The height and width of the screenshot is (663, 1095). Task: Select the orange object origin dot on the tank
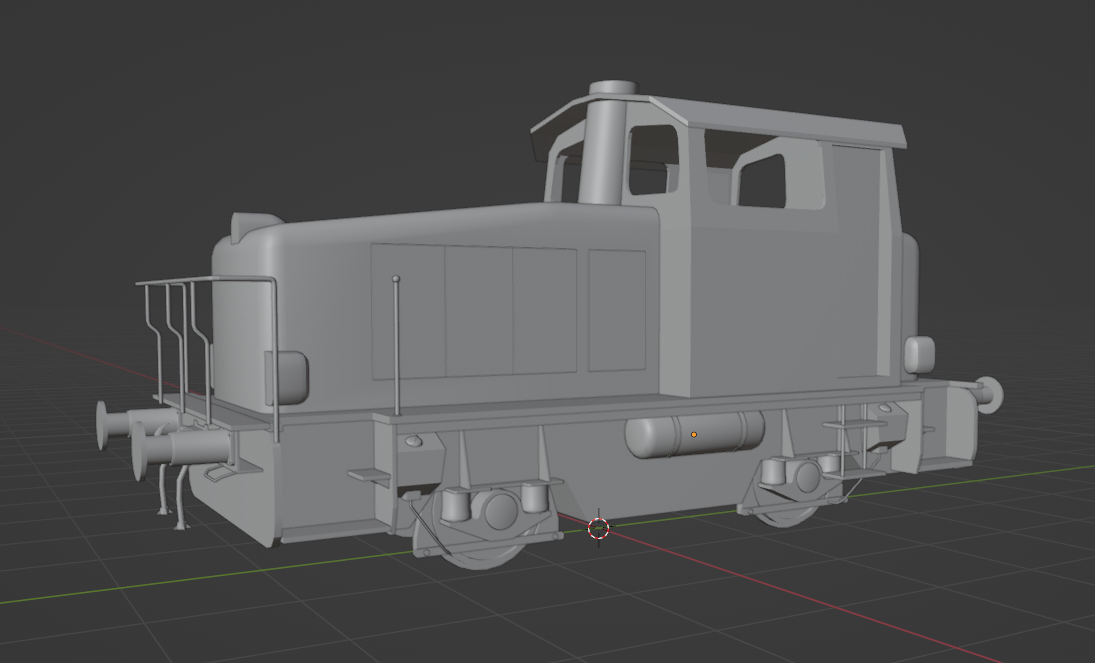pos(693,435)
